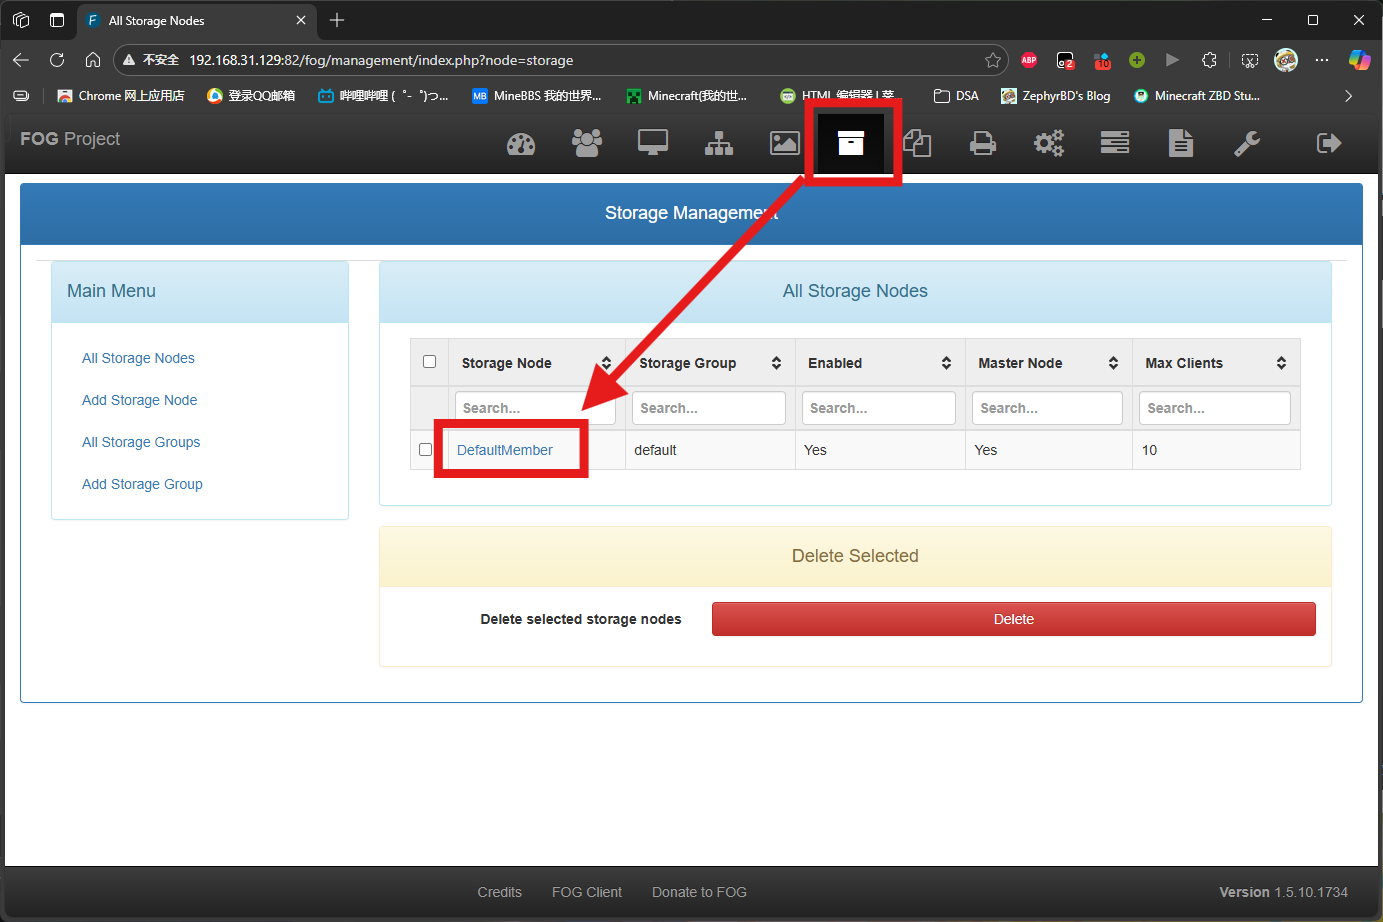Open the Hosts monitor icon

[653, 143]
